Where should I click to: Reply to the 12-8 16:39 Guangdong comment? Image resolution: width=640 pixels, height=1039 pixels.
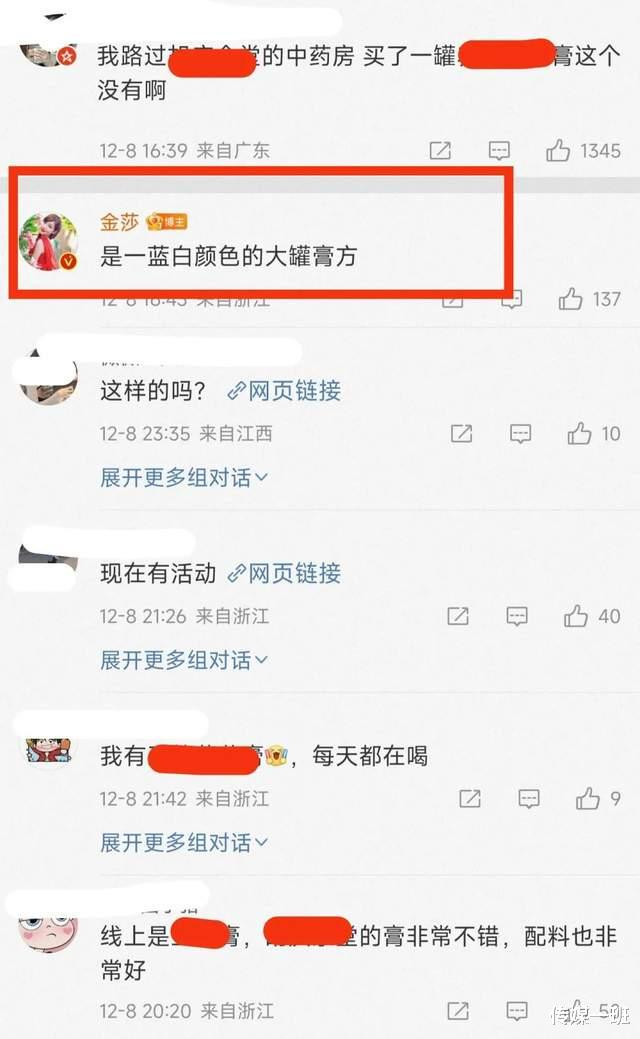pos(499,150)
